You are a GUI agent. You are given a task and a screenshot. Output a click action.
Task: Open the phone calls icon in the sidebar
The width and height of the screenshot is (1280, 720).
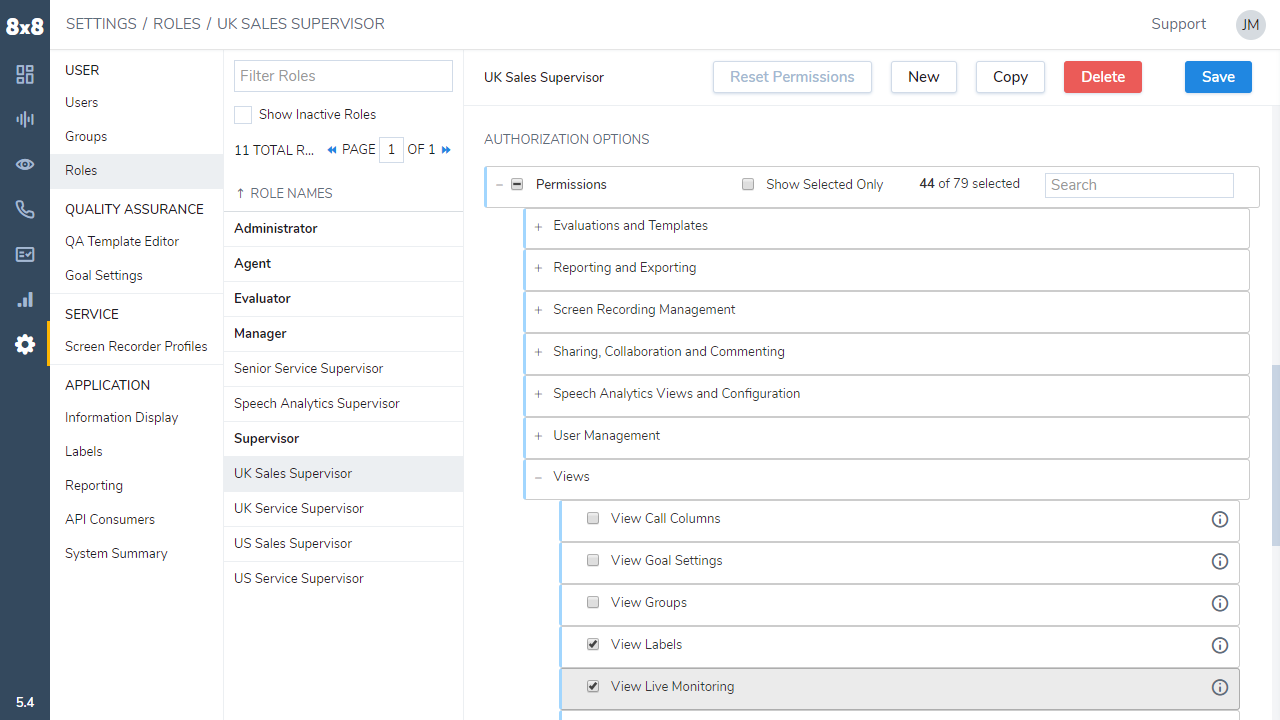click(x=25, y=210)
